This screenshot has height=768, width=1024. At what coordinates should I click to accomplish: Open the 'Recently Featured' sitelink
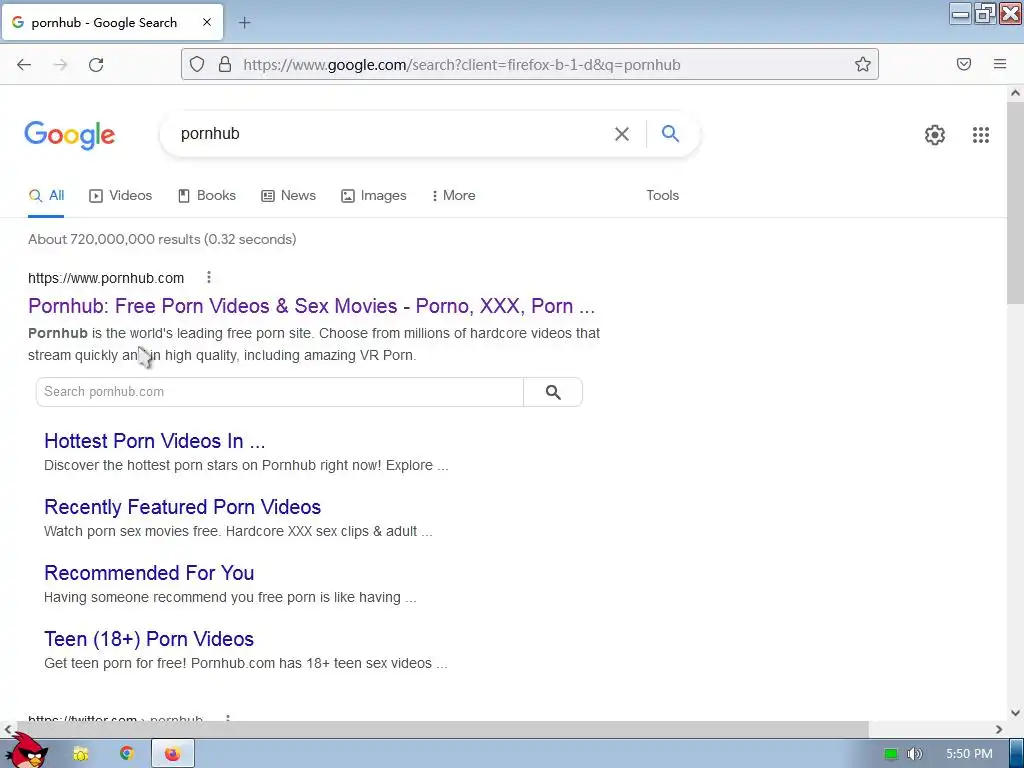tap(182, 507)
